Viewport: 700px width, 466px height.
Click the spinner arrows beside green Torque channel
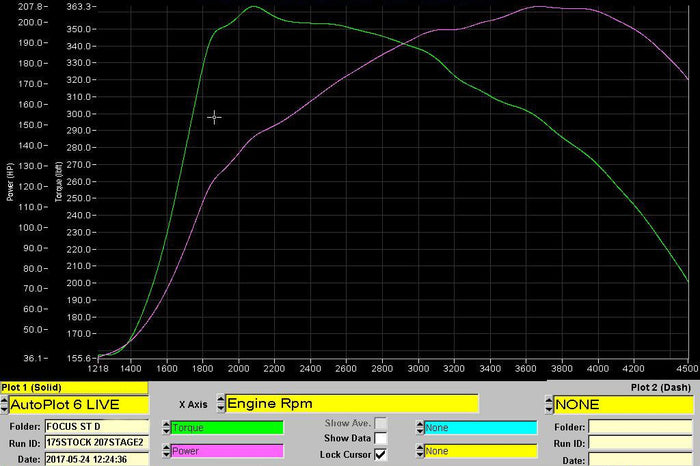[x=165, y=428]
